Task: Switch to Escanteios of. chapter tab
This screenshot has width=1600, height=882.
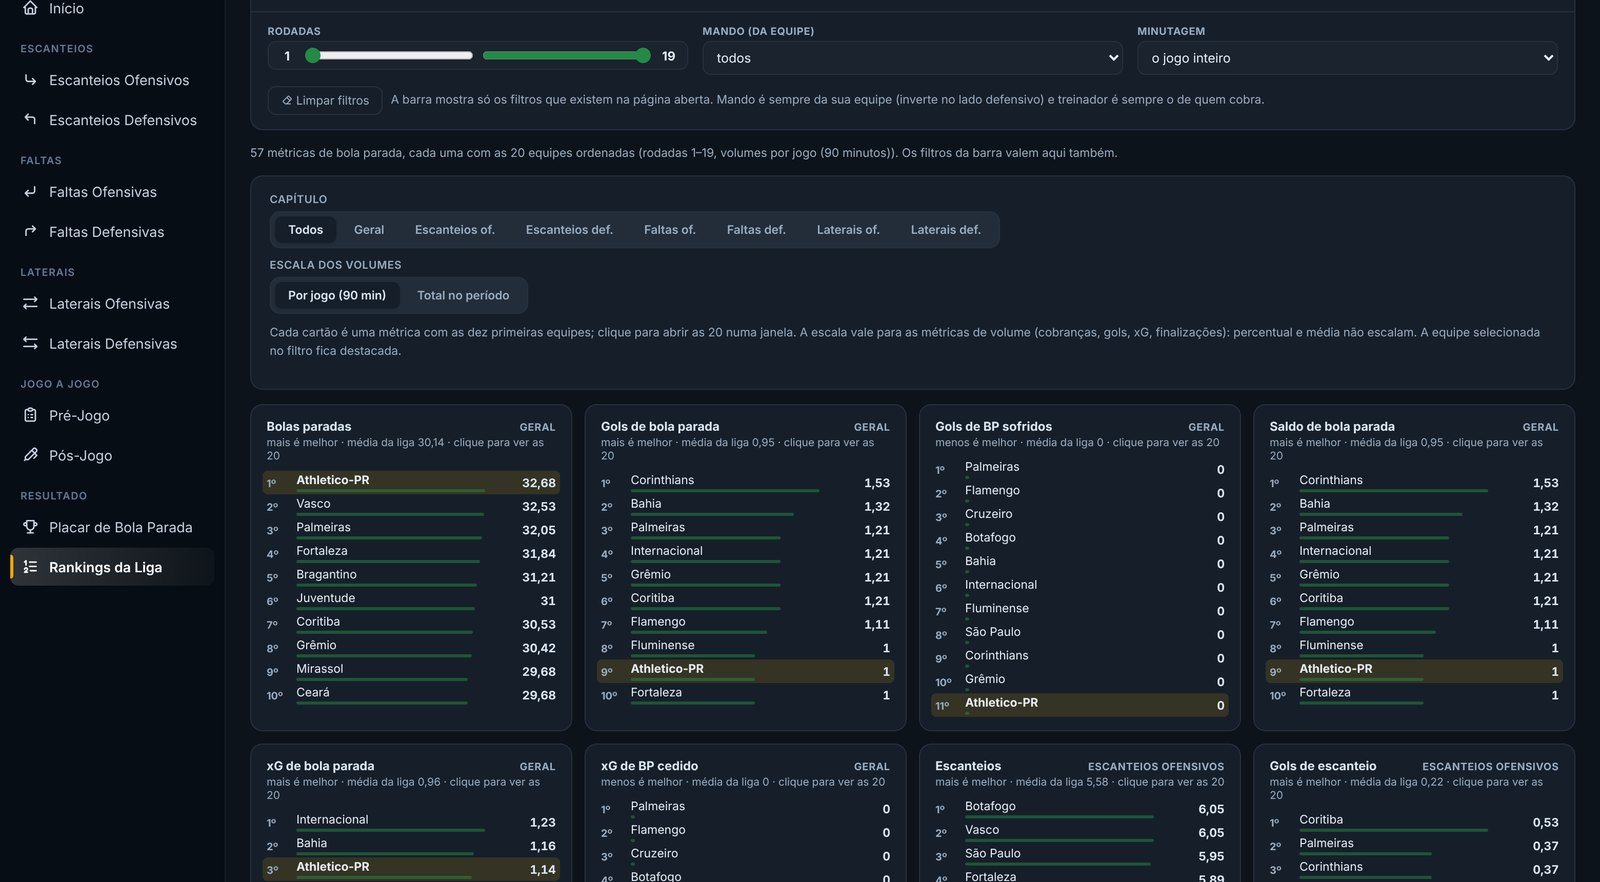Action: (455, 230)
